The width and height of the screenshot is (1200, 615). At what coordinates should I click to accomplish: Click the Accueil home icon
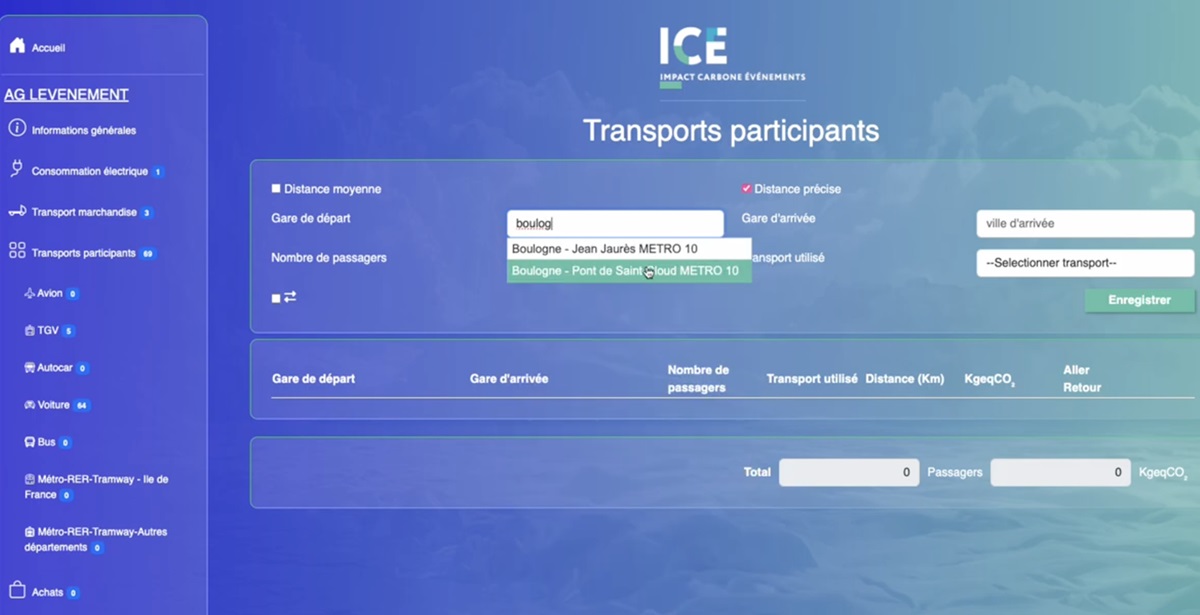(17, 46)
